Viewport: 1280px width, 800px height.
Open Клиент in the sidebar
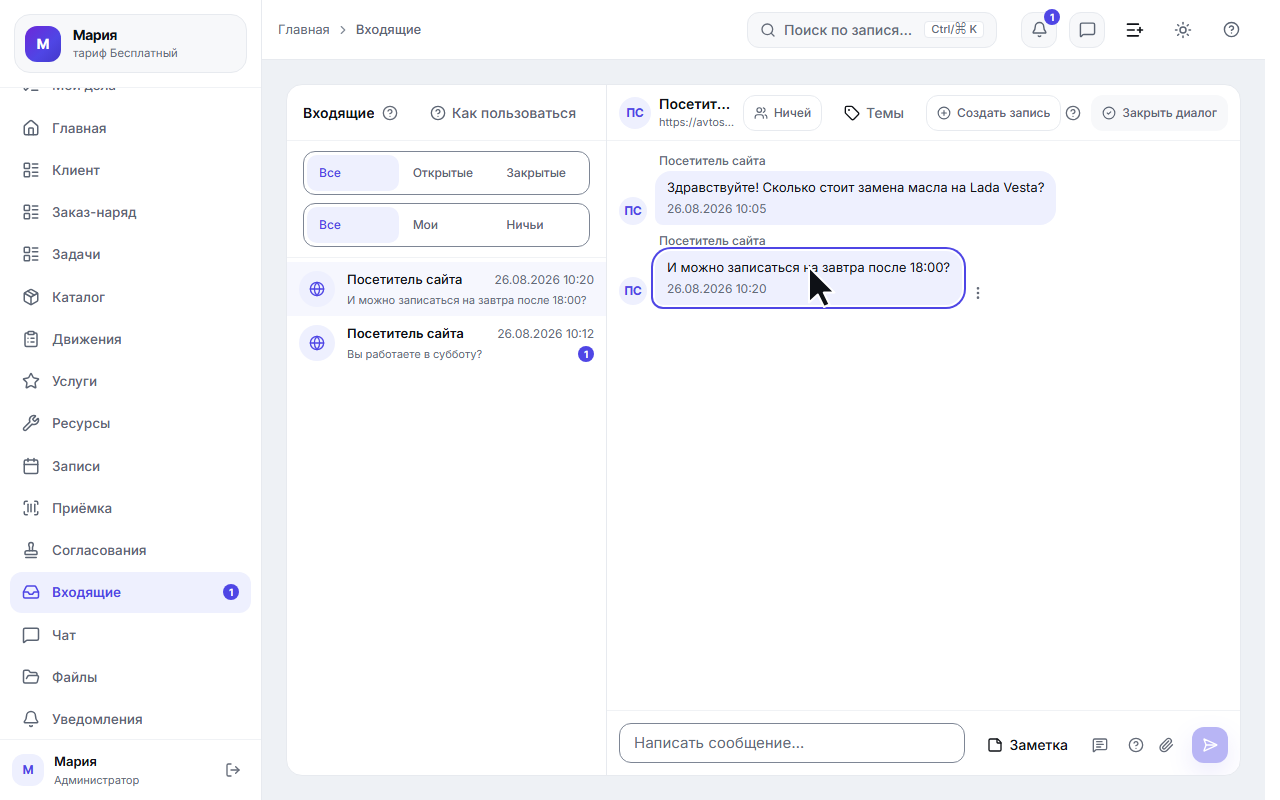130,170
